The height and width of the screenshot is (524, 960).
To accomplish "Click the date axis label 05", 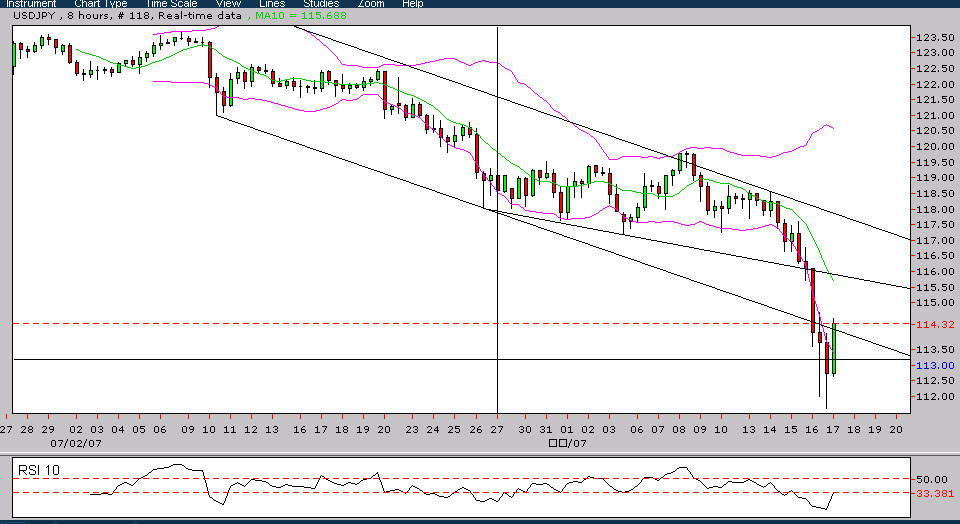I will click(x=139, y=430).
